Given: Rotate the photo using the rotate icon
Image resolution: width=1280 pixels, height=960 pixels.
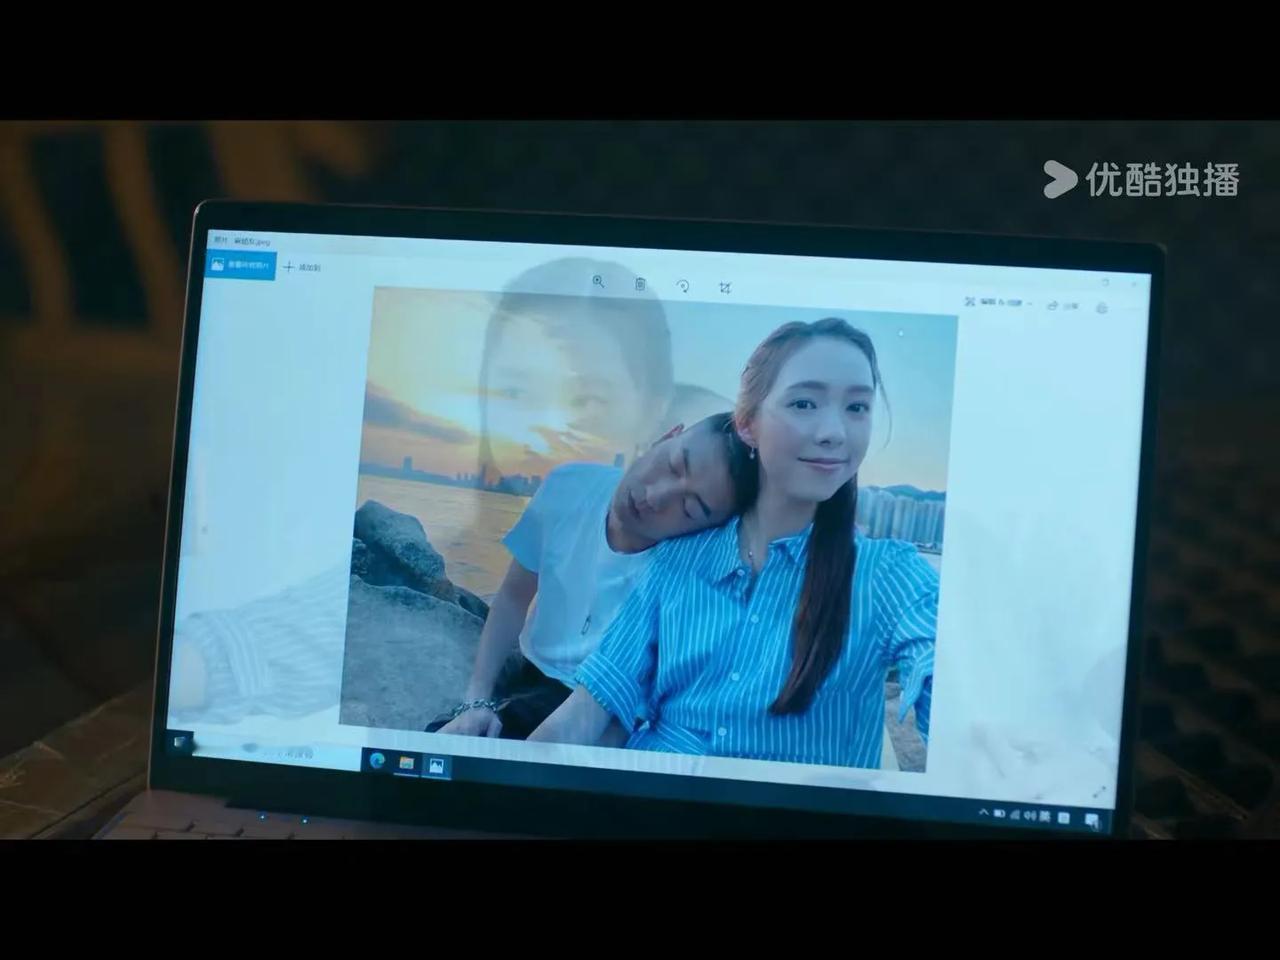Looking at the screenshot, I should coord(683,286).
